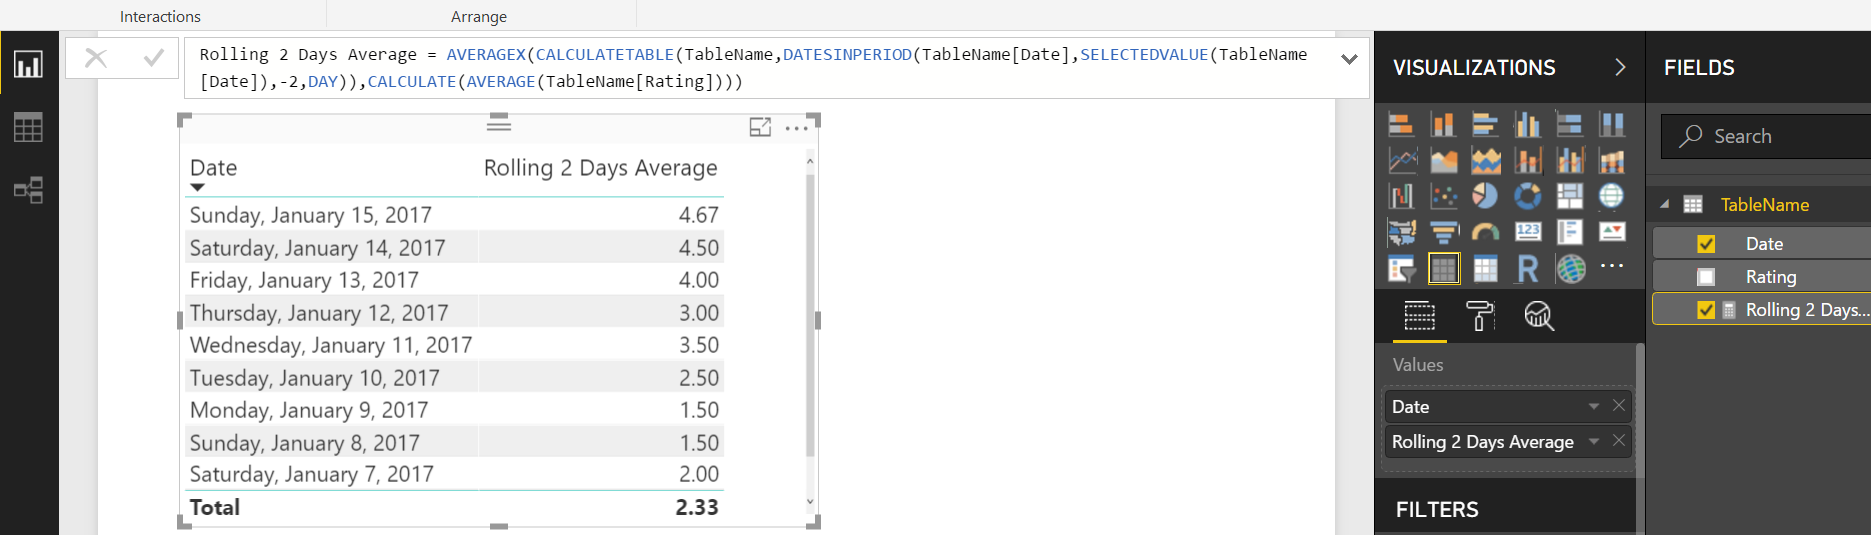The width and height of the screenshot is (1871, 535).
Task: Collapse the TableName table tree
Action: [1665, 204]
